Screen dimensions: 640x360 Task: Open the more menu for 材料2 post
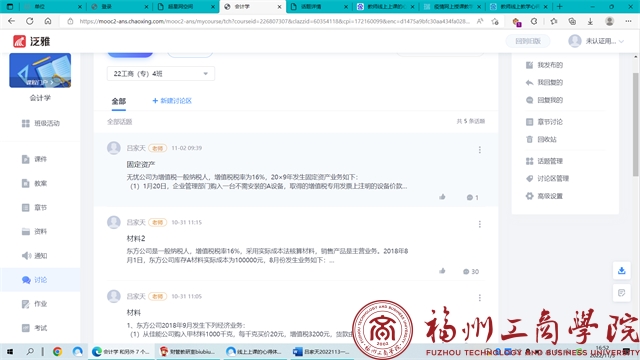pyautogui.click(x=480, y=224)
